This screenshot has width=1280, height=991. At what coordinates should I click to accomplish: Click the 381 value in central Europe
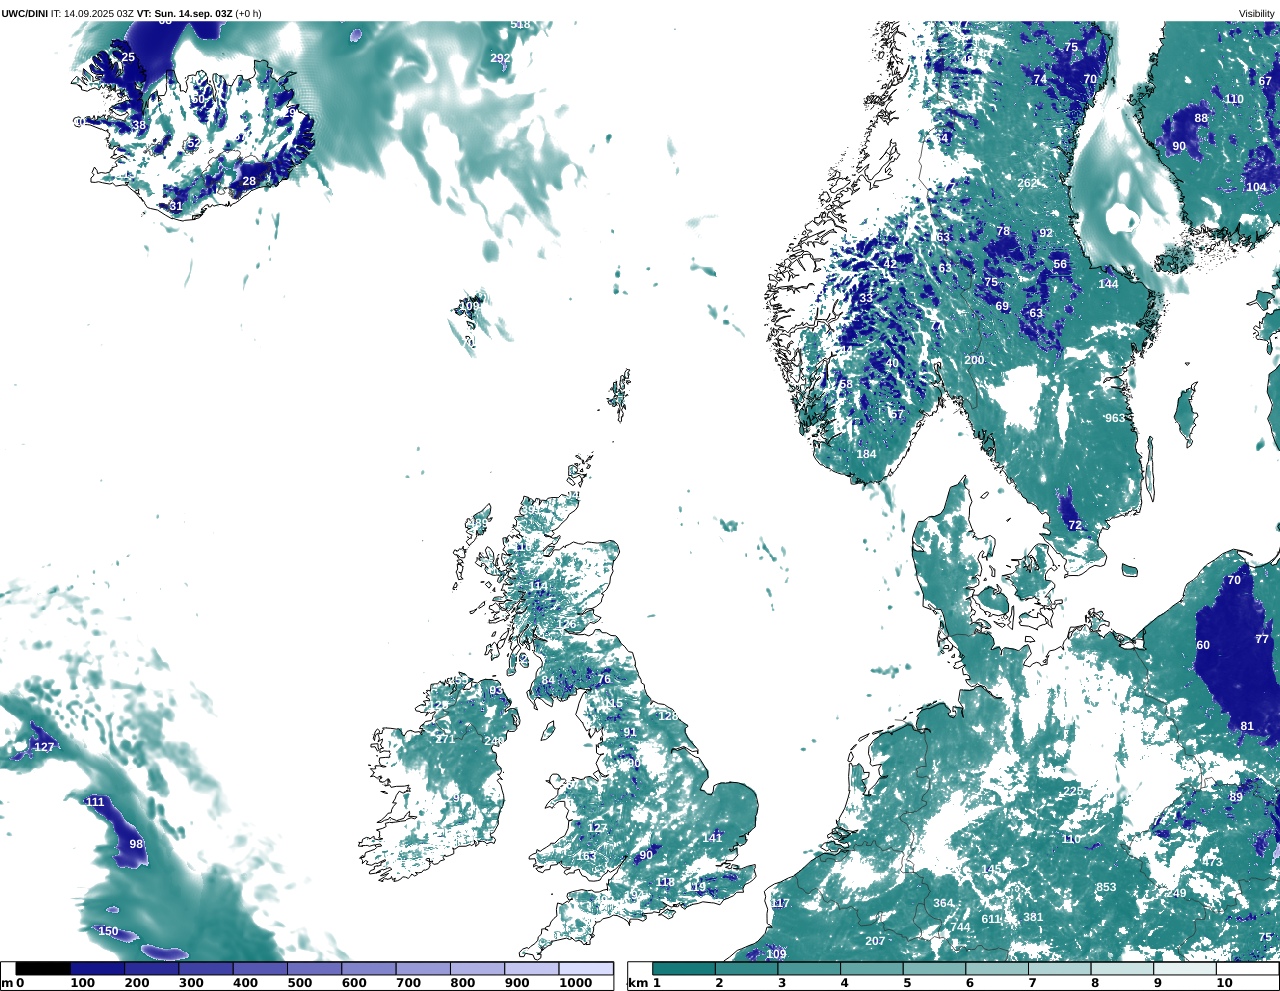click(x=1033, y=917)
